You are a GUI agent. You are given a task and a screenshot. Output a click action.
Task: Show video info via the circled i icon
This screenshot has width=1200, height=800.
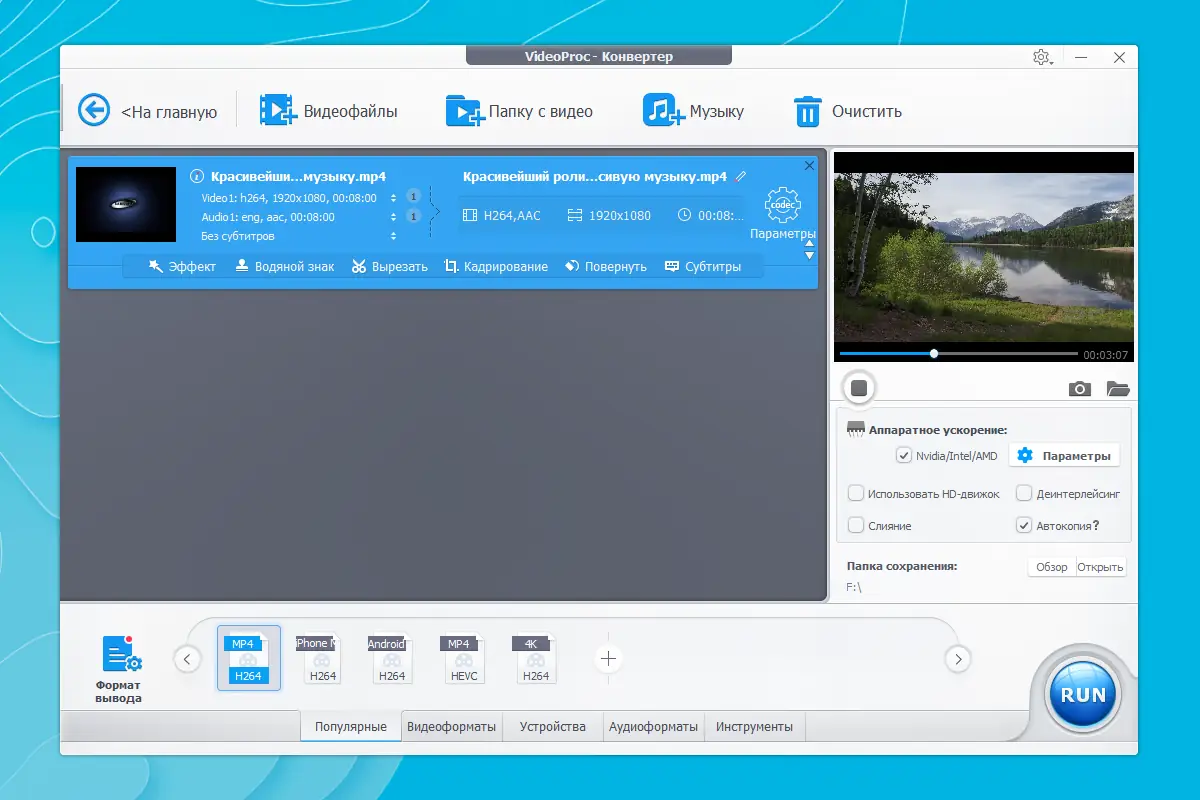(197, 176)
